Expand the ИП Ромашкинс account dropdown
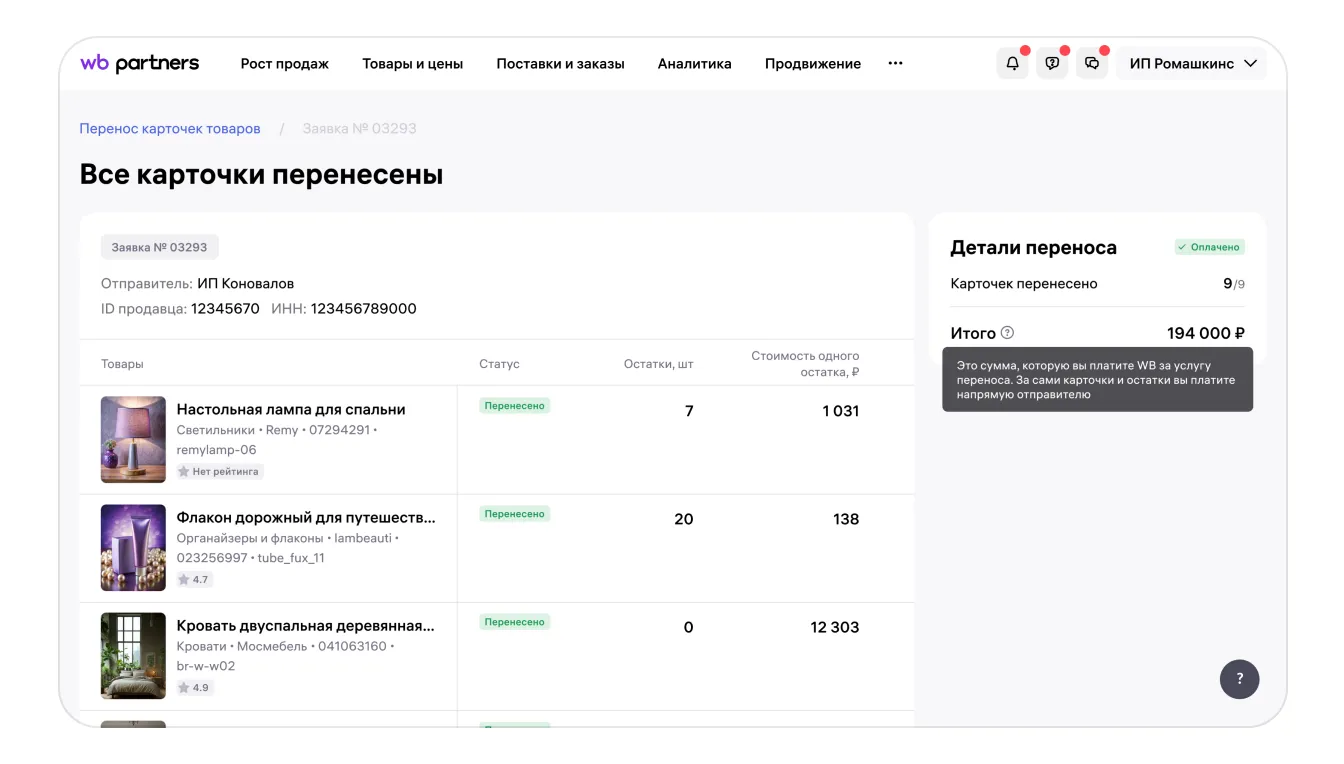 coord(1192,63)
